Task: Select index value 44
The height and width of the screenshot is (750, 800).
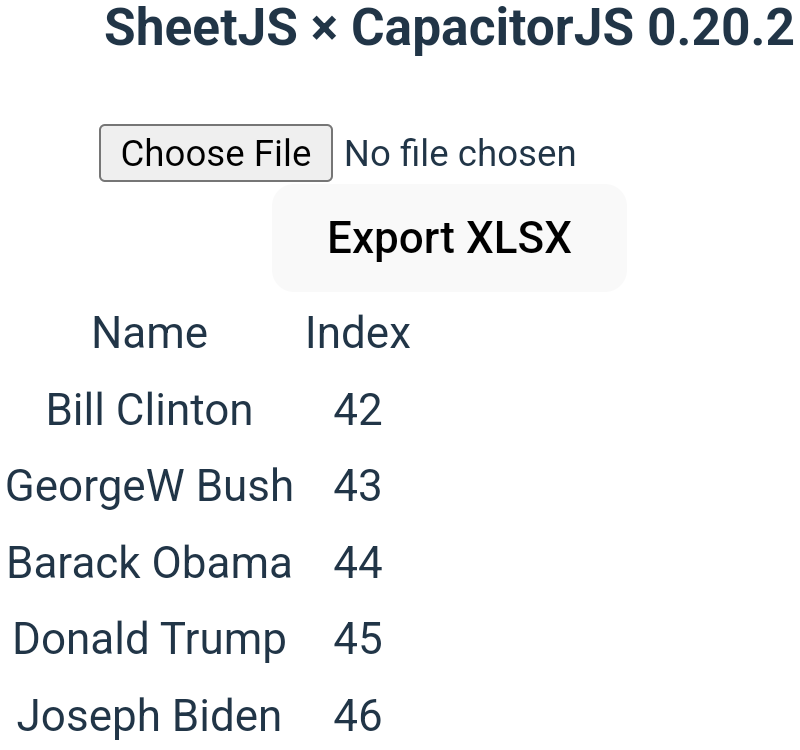Action: coord(358,563)
